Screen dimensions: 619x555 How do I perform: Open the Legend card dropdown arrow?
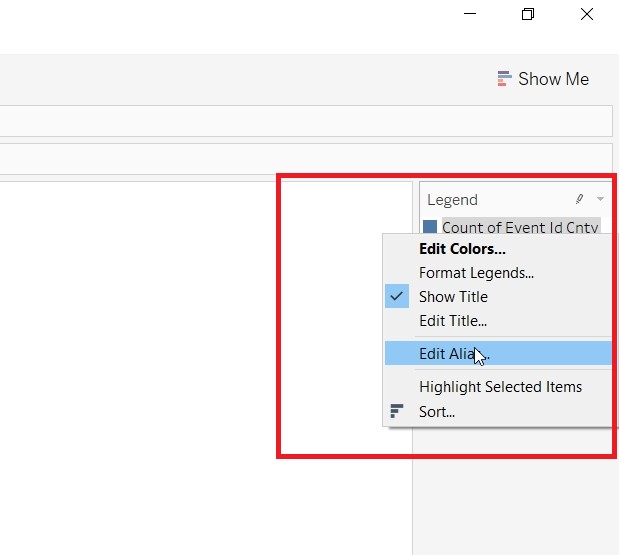pyautogui.click(x=600, y=199)
